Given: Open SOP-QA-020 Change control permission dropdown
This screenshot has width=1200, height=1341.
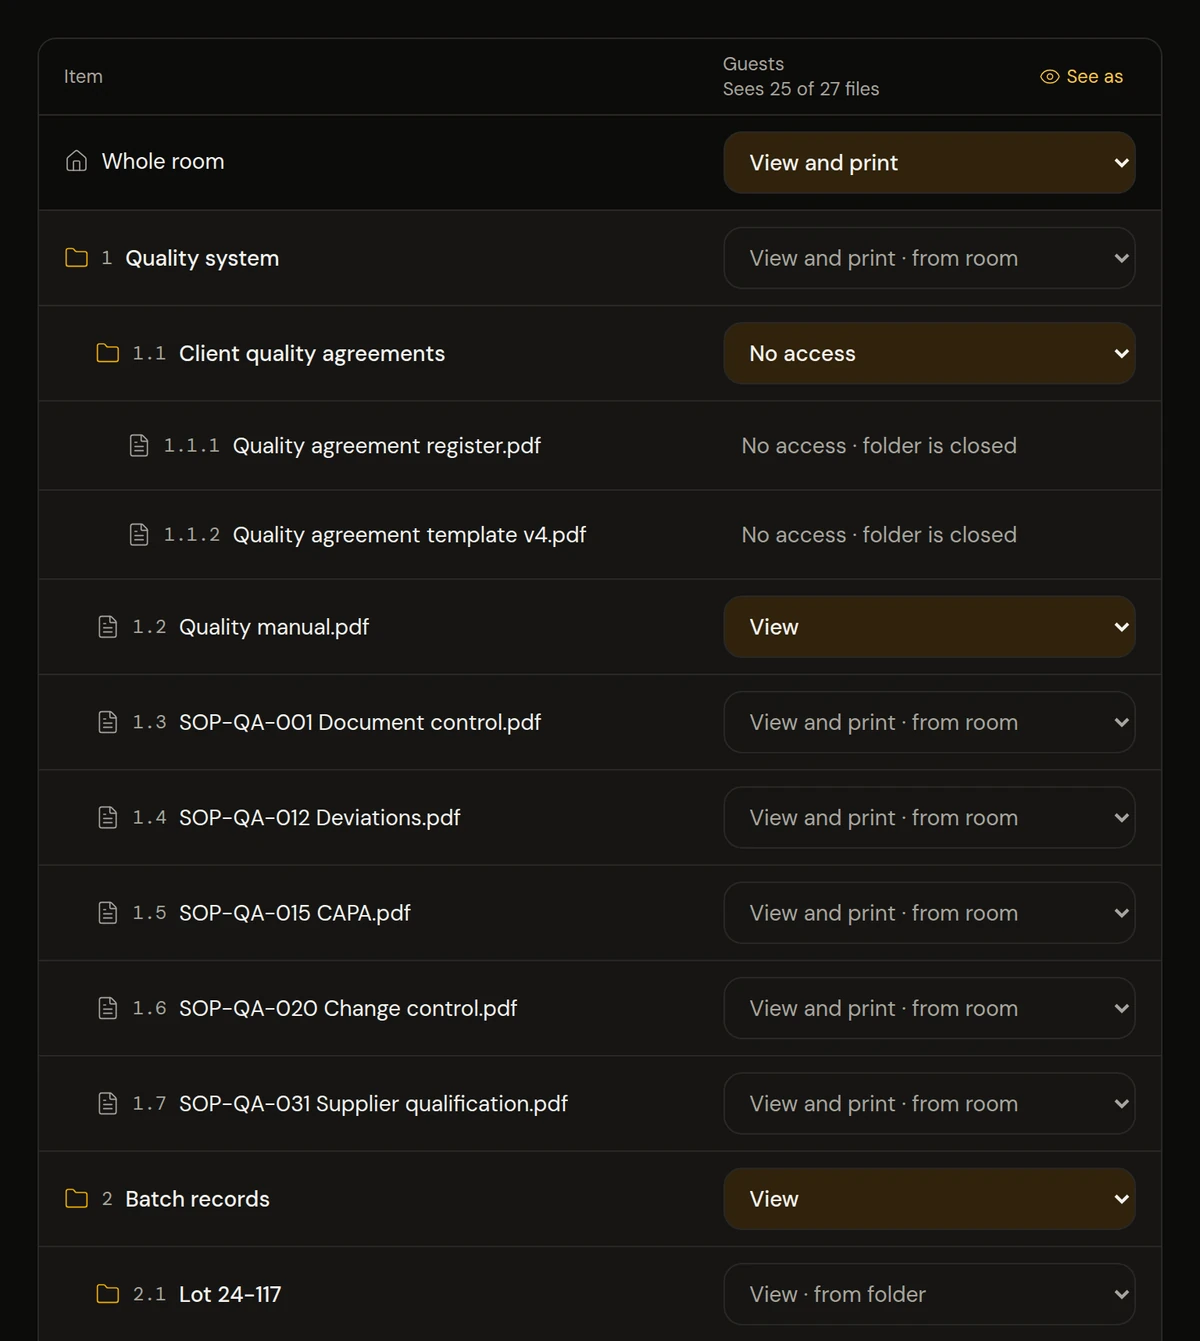Looking at the screenshot, I should tap(929, 1008).
